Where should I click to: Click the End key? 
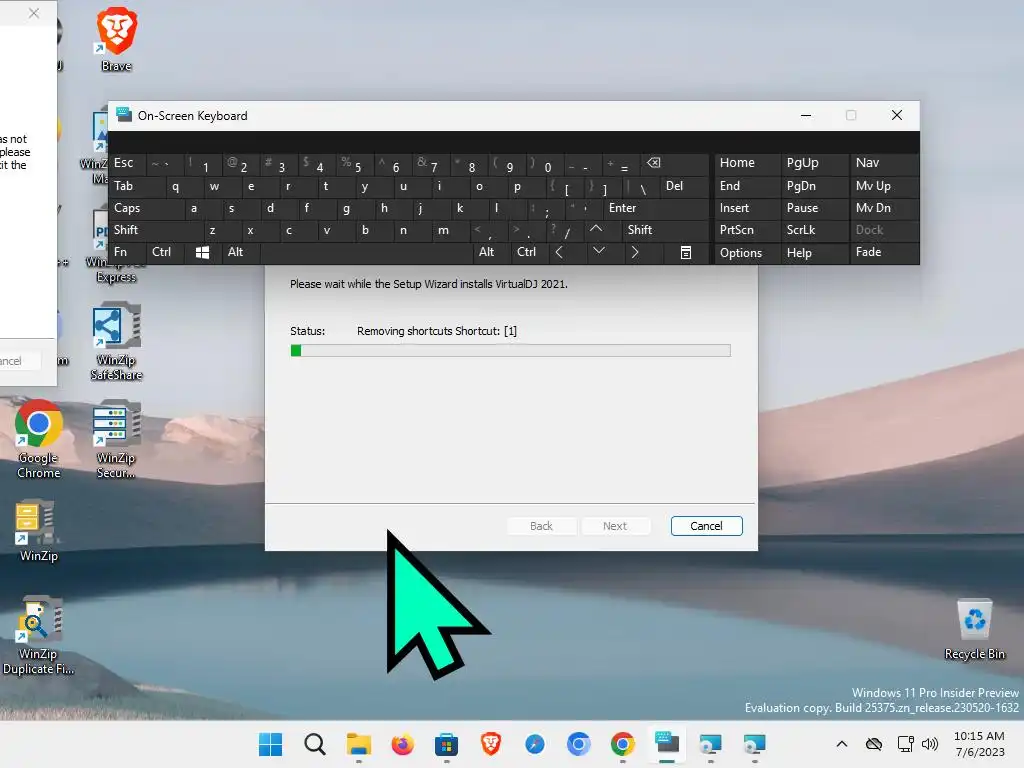[746, 186]
